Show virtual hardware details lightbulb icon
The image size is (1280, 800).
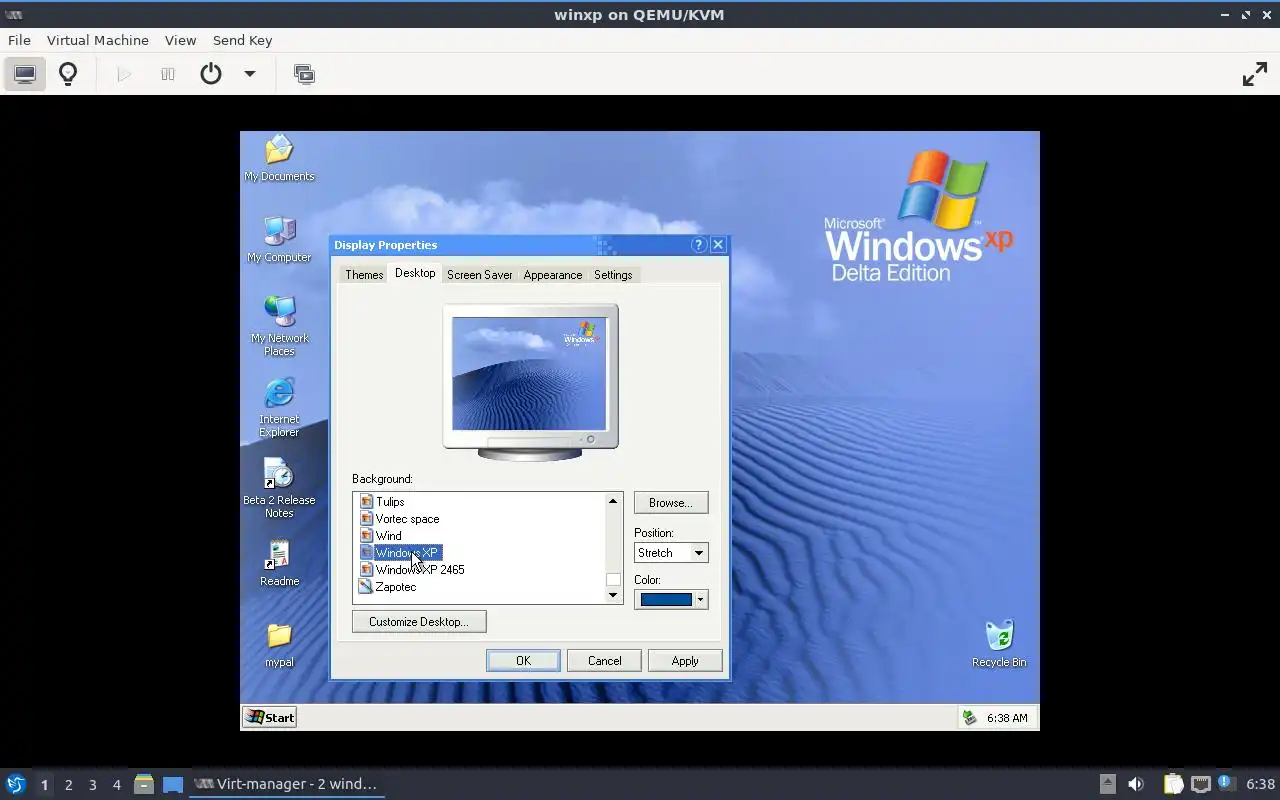68,74
